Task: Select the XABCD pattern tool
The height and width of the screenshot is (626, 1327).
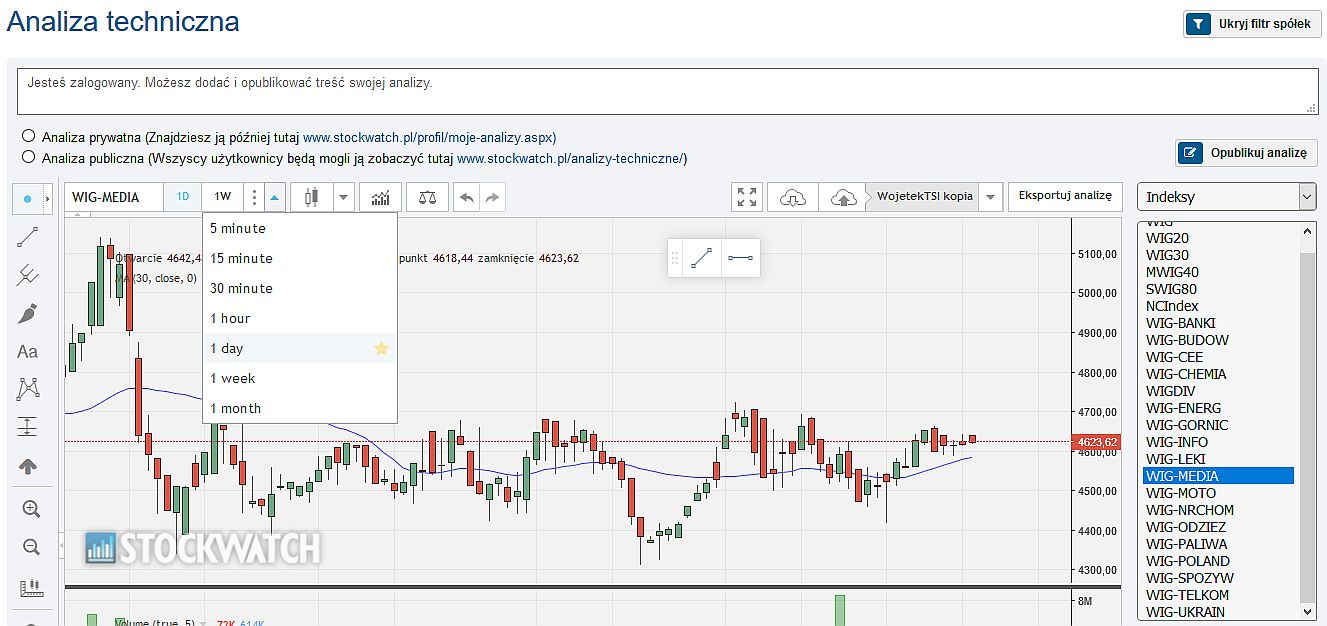Action: [28, 389]
